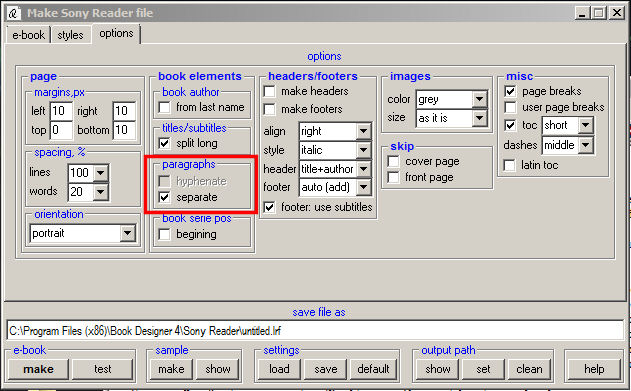Click the left margin input field
Viewport: 631px width, 391px height.
(61, 111)
